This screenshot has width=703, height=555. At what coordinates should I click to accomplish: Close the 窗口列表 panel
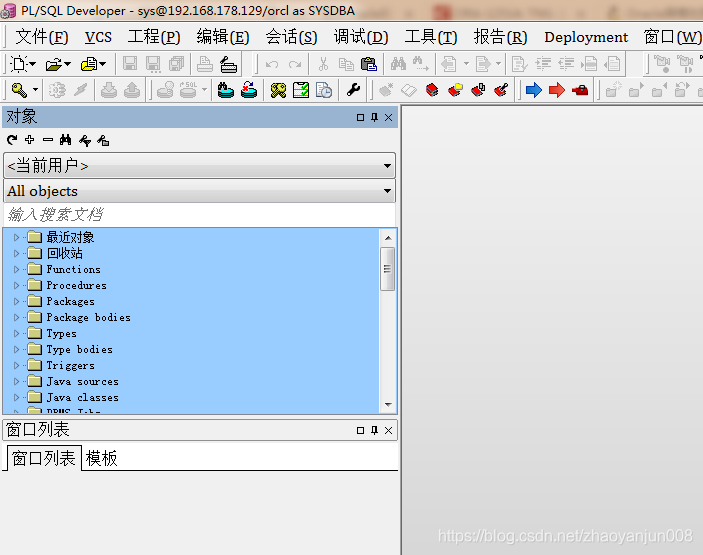389,430
